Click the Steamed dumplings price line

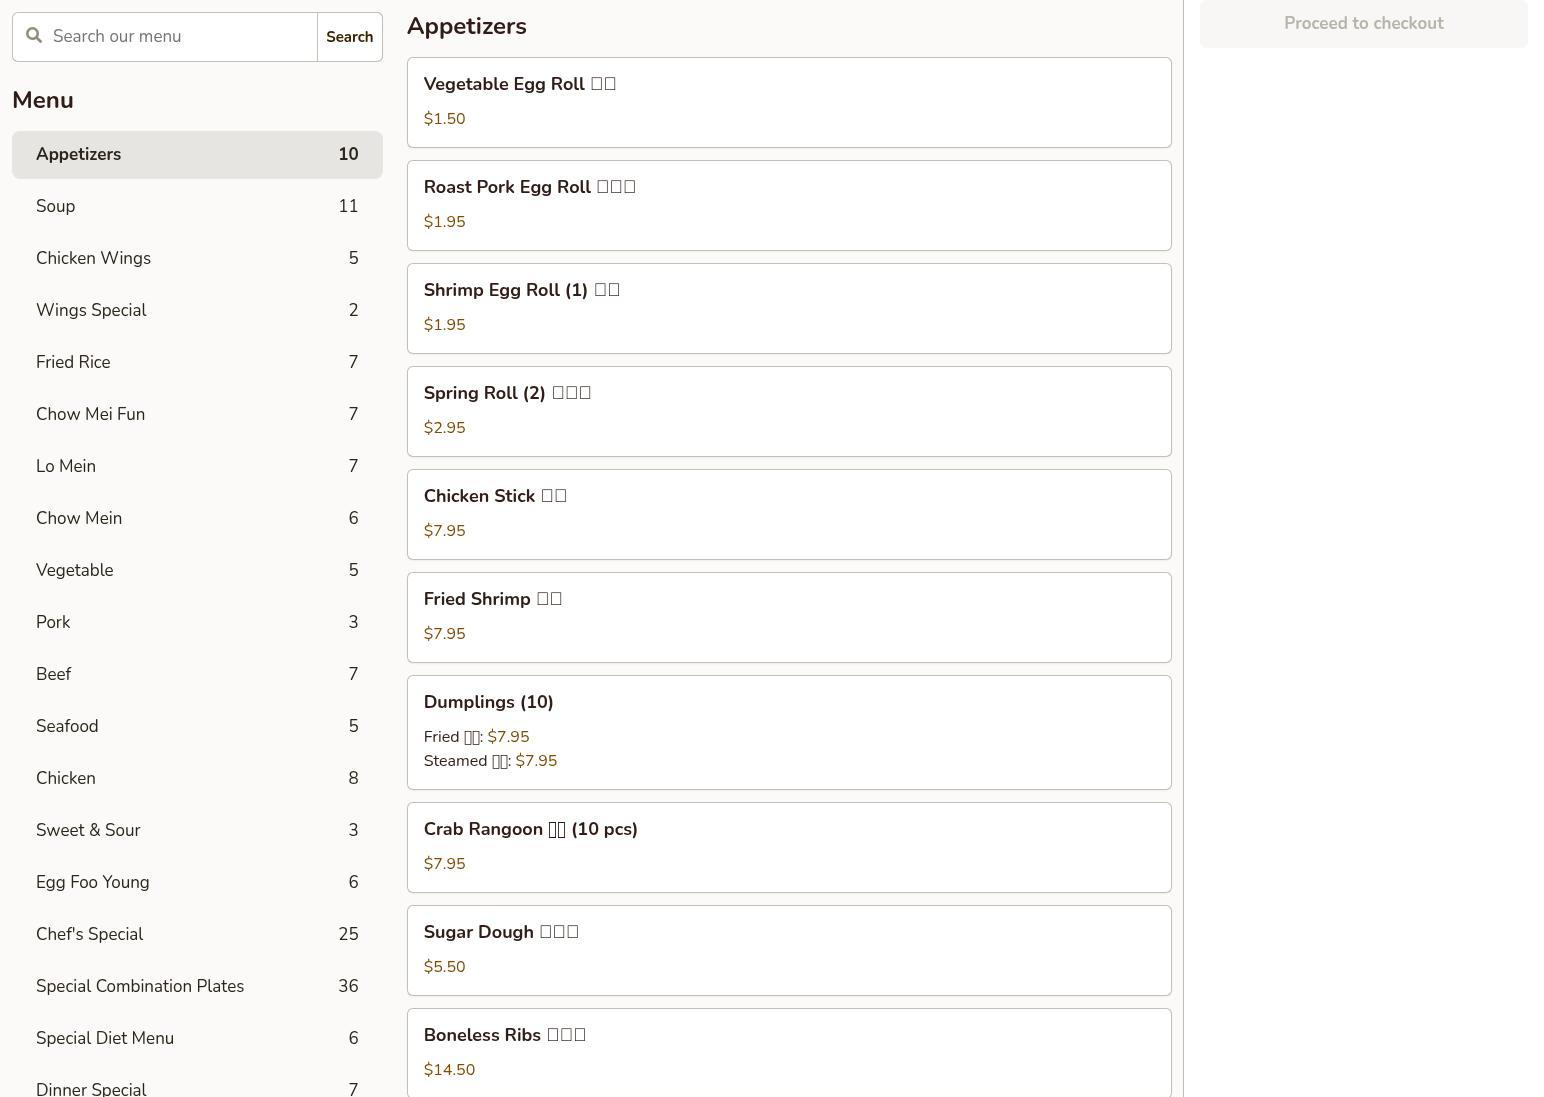pos(490,761)
